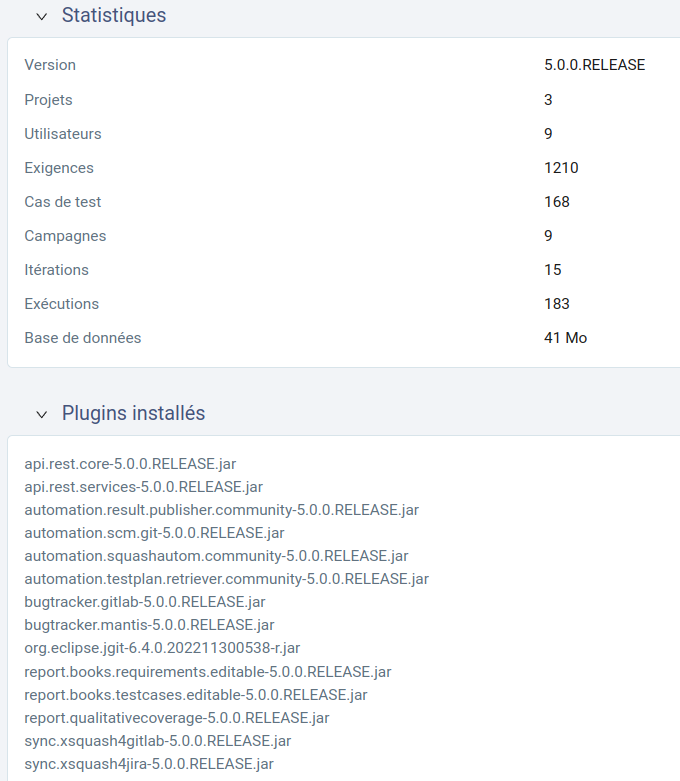Select the sync.xsquash4jira plugin entry

click(149, 764)
